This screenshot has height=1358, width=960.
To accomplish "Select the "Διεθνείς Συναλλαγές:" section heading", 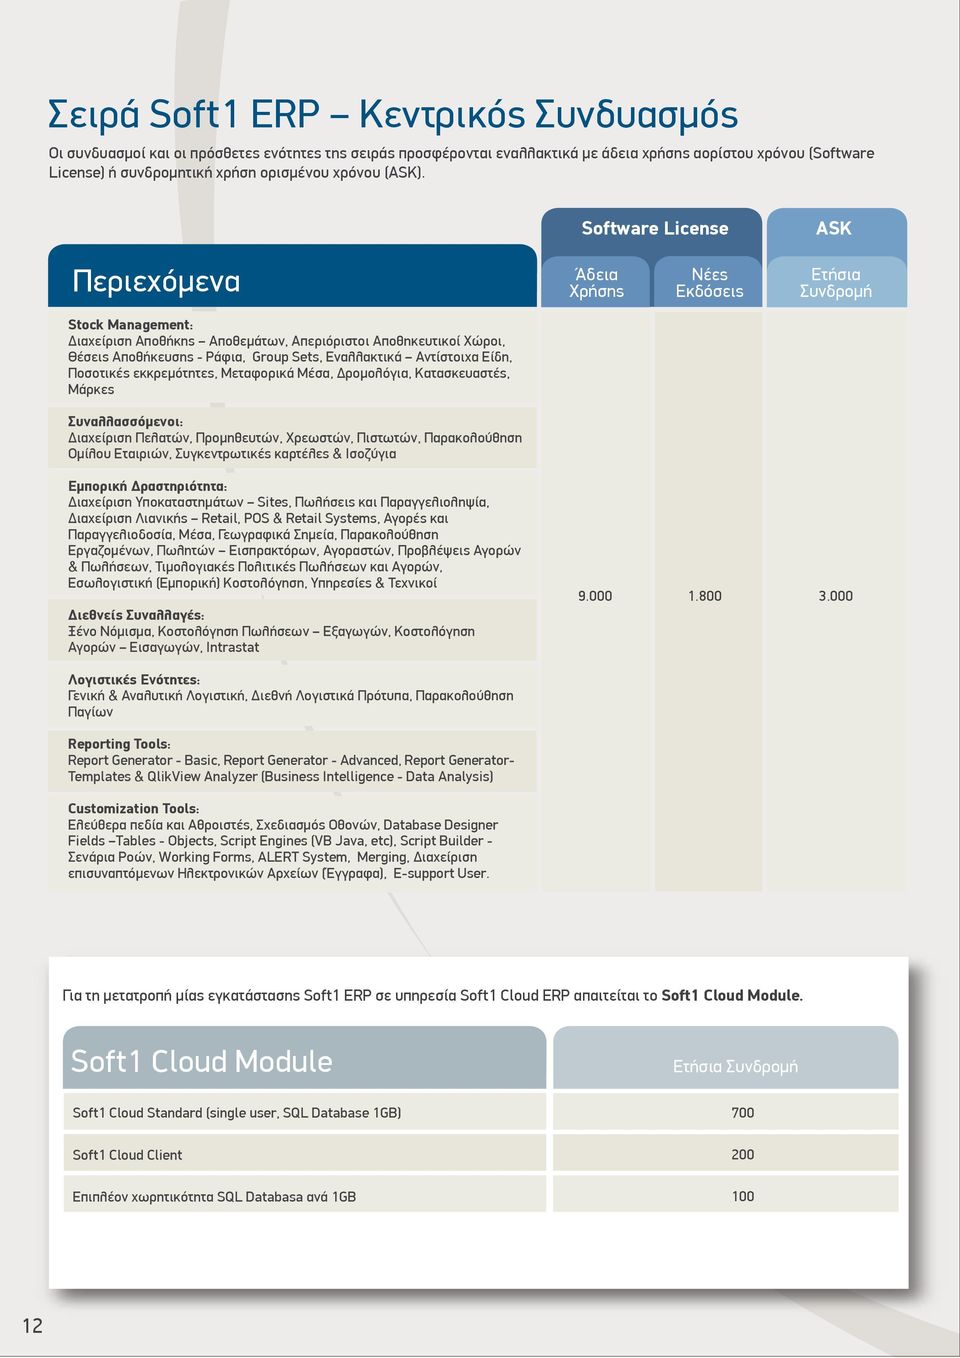I will [x=136, y=615].
